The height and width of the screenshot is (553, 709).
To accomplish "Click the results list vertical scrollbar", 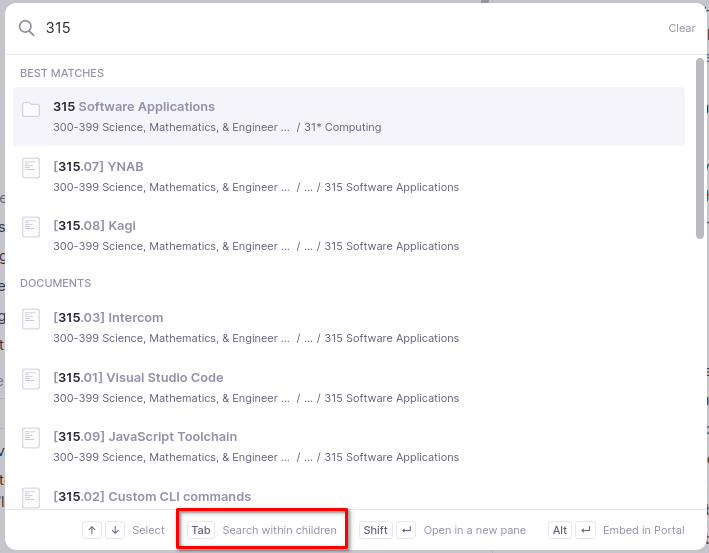I will pos(700,150).
